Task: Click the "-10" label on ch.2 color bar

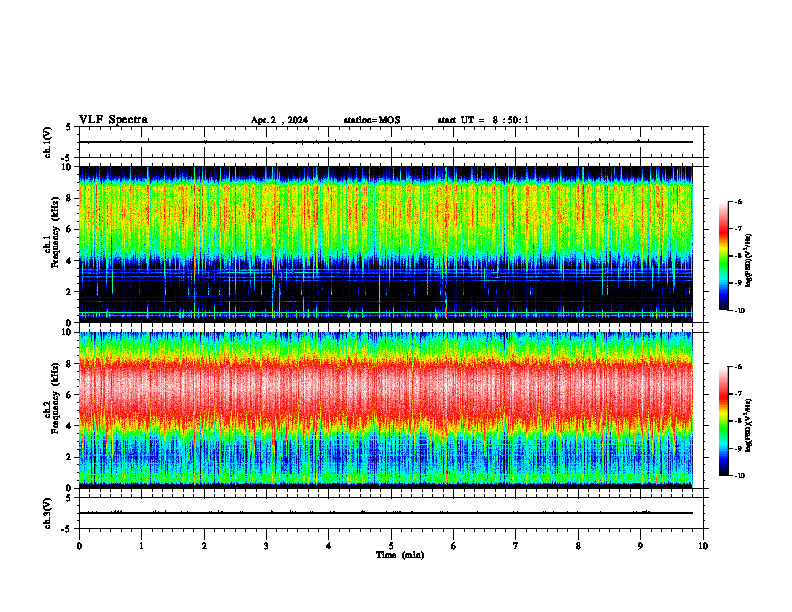Action: pyautogui.click(x=739, y=476)
